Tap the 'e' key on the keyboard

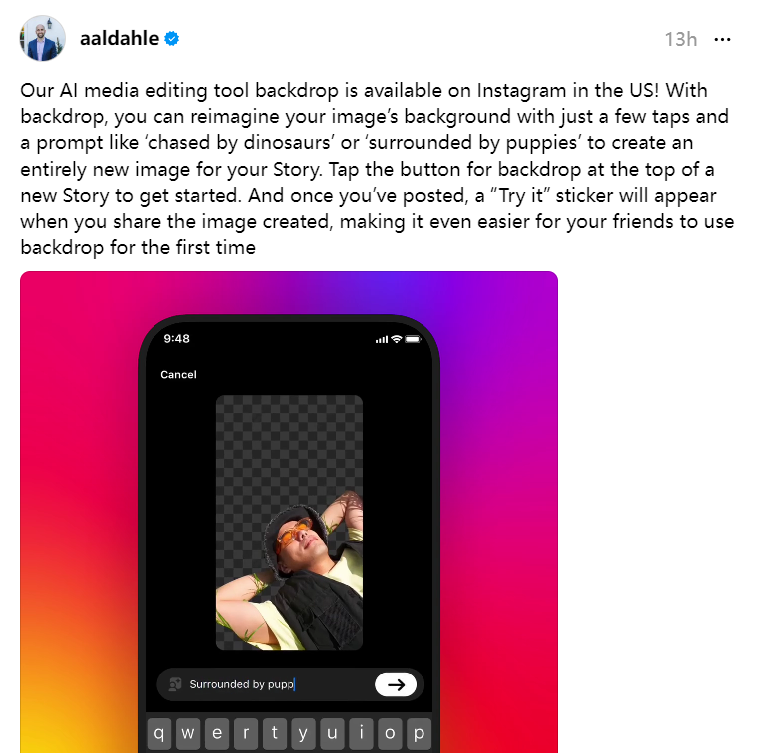[217, 733]
